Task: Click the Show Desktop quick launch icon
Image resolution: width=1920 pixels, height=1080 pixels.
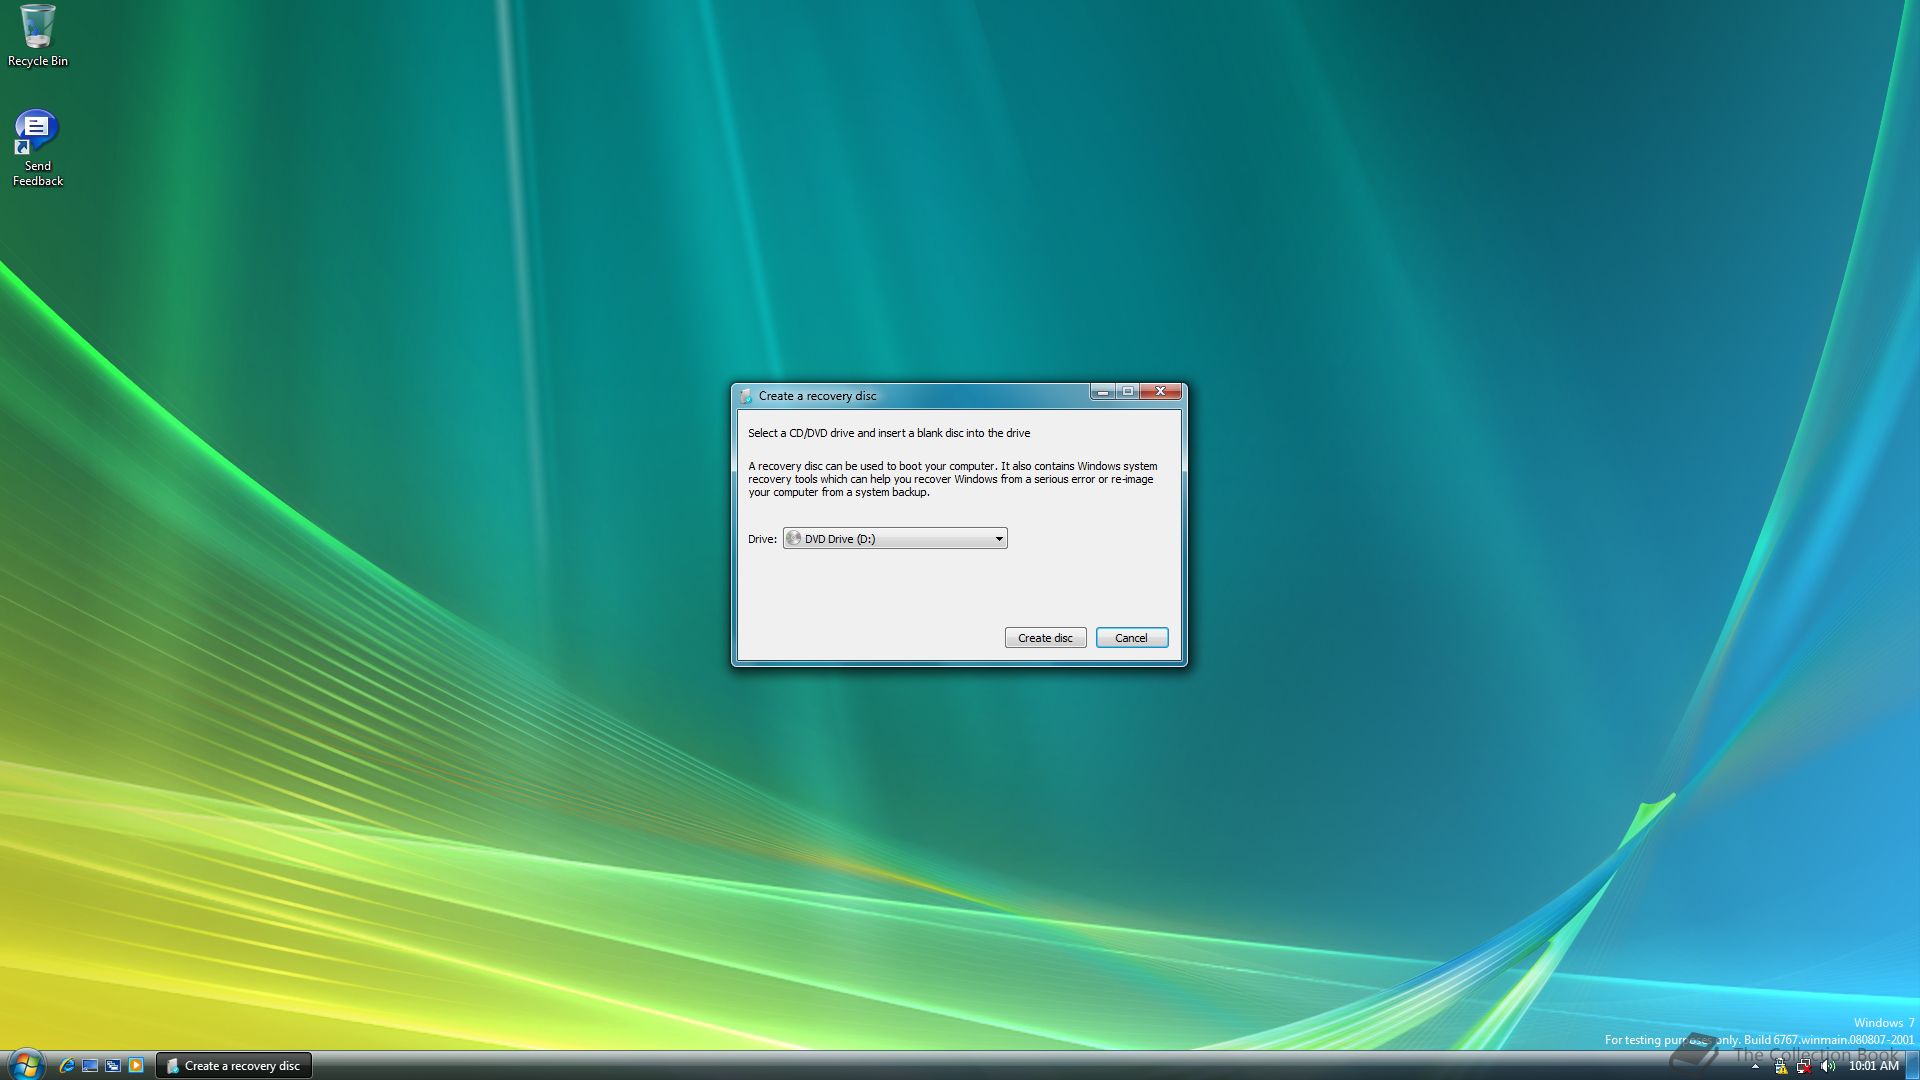Action: [x=90, y=1066]
